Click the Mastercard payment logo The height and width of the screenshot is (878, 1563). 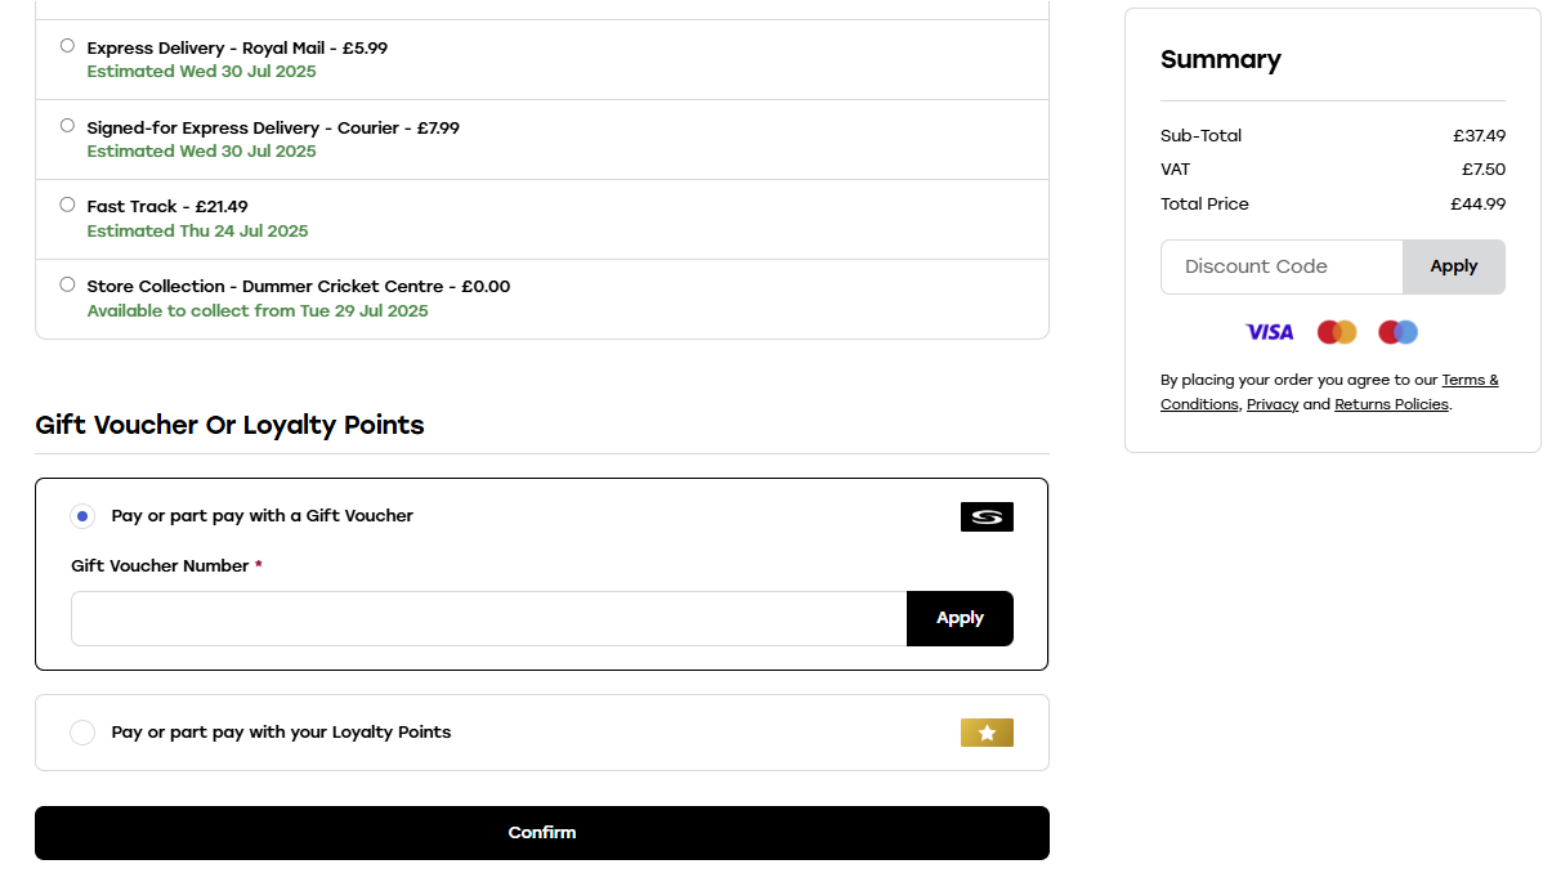coord(1336,332)
